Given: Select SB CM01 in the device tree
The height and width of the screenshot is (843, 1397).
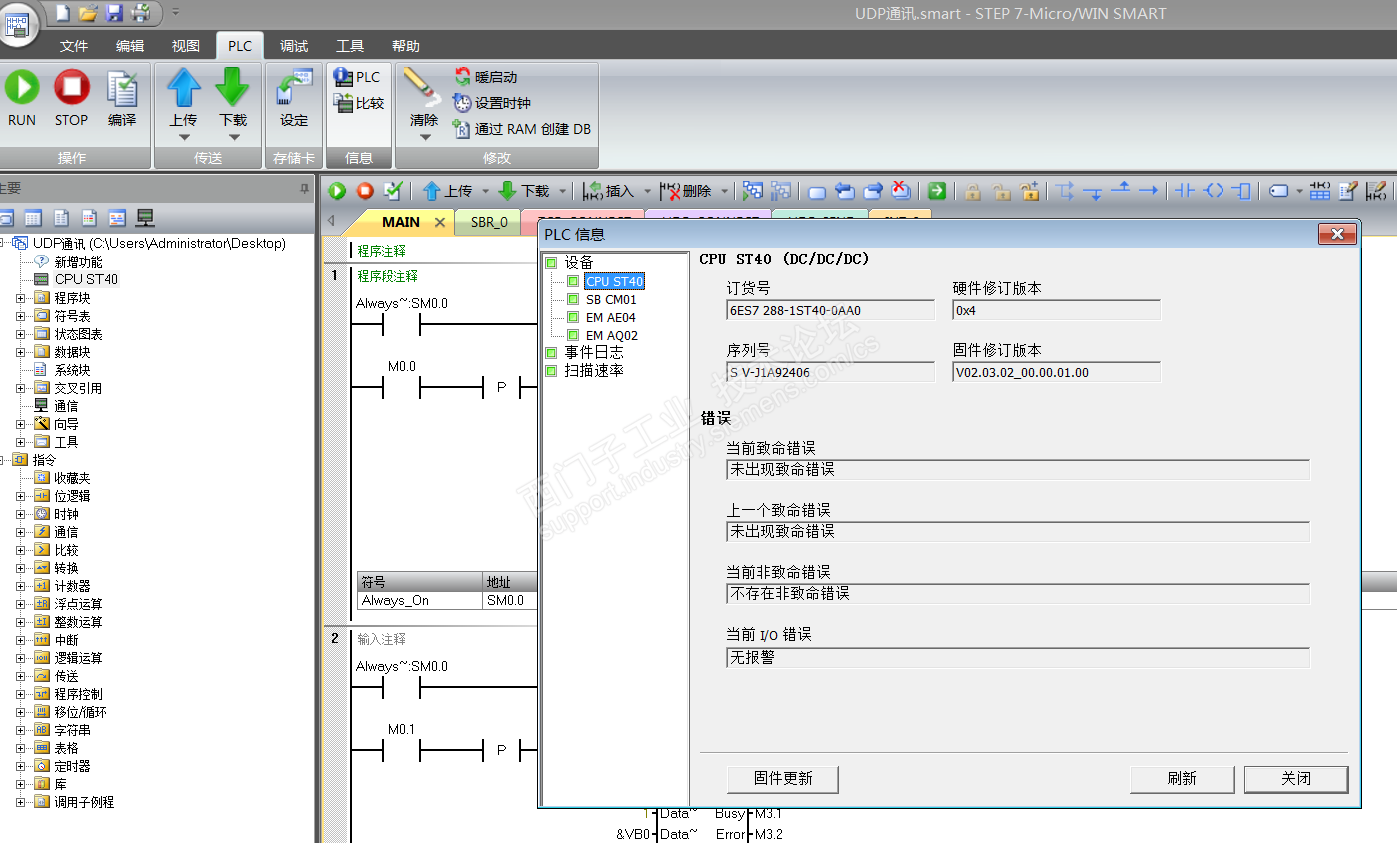Looking at the screenshot, I should click(x=611, y=299).
